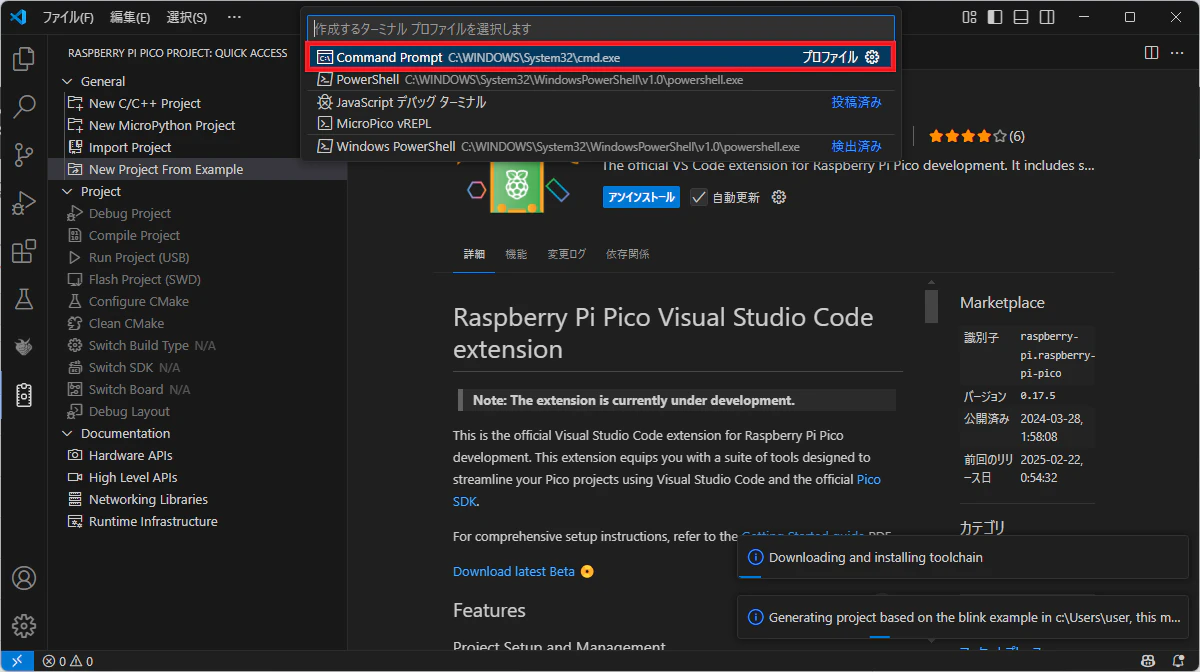Open the 選択(S) menu

(x=186, y=17)
